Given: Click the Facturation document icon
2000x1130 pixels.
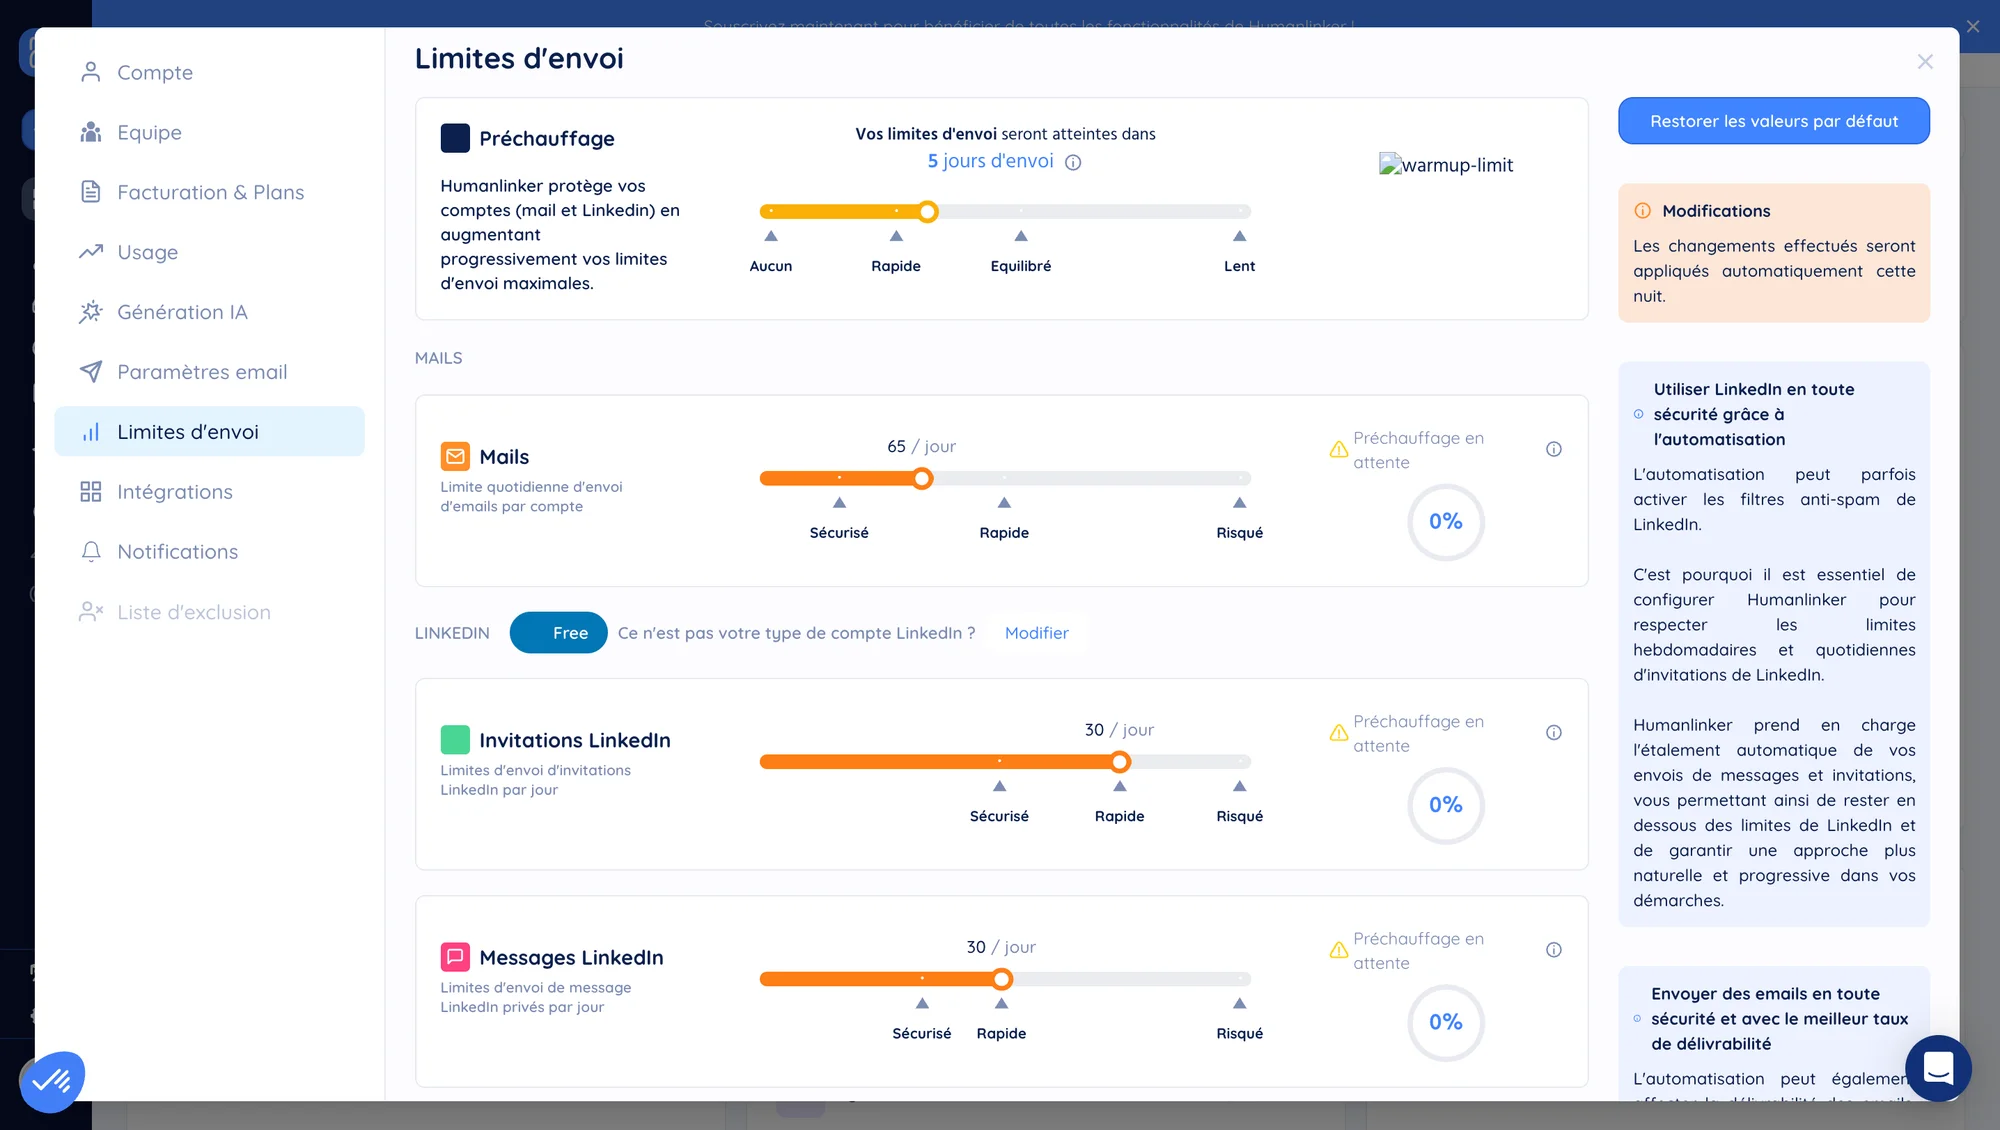Looking at the screenshot, I should (91, 192).
